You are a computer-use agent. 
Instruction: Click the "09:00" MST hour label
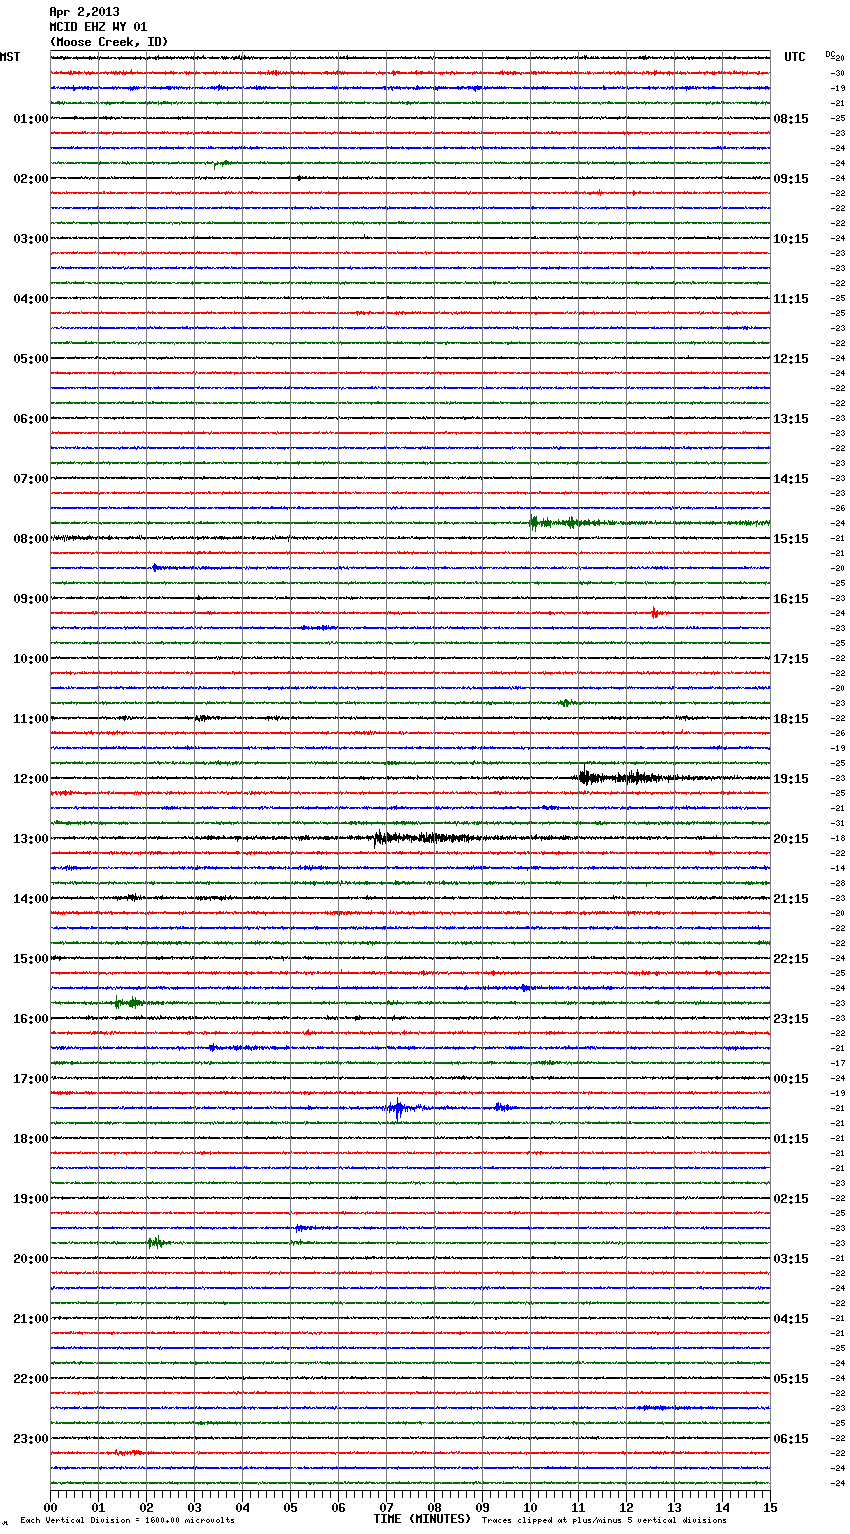30,599
